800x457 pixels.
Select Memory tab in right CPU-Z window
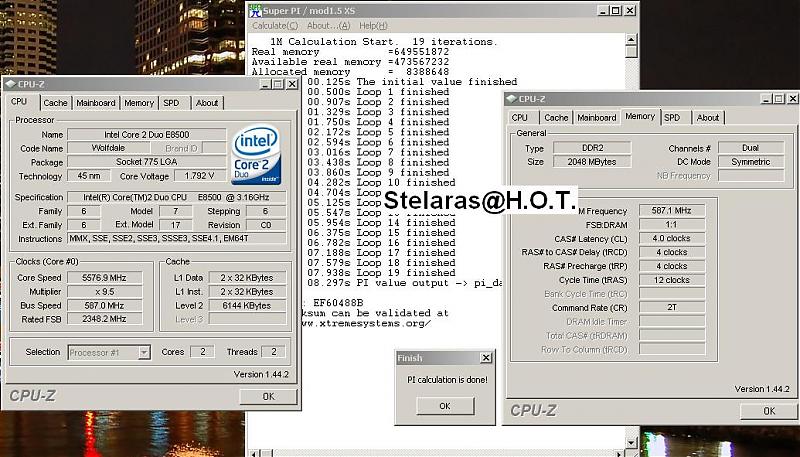(640, 116)
